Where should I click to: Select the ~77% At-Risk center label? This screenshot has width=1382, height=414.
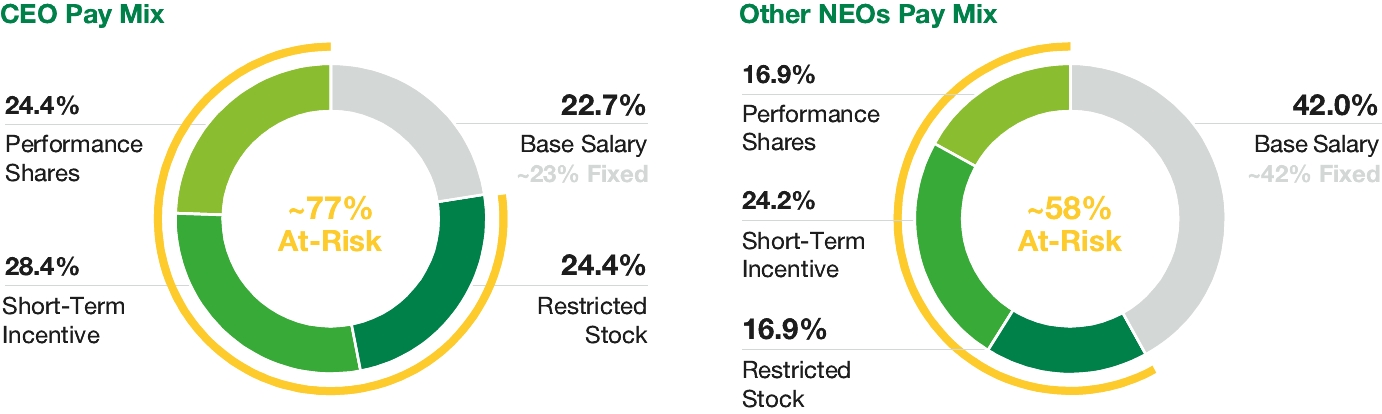click(x=330, y=225)
